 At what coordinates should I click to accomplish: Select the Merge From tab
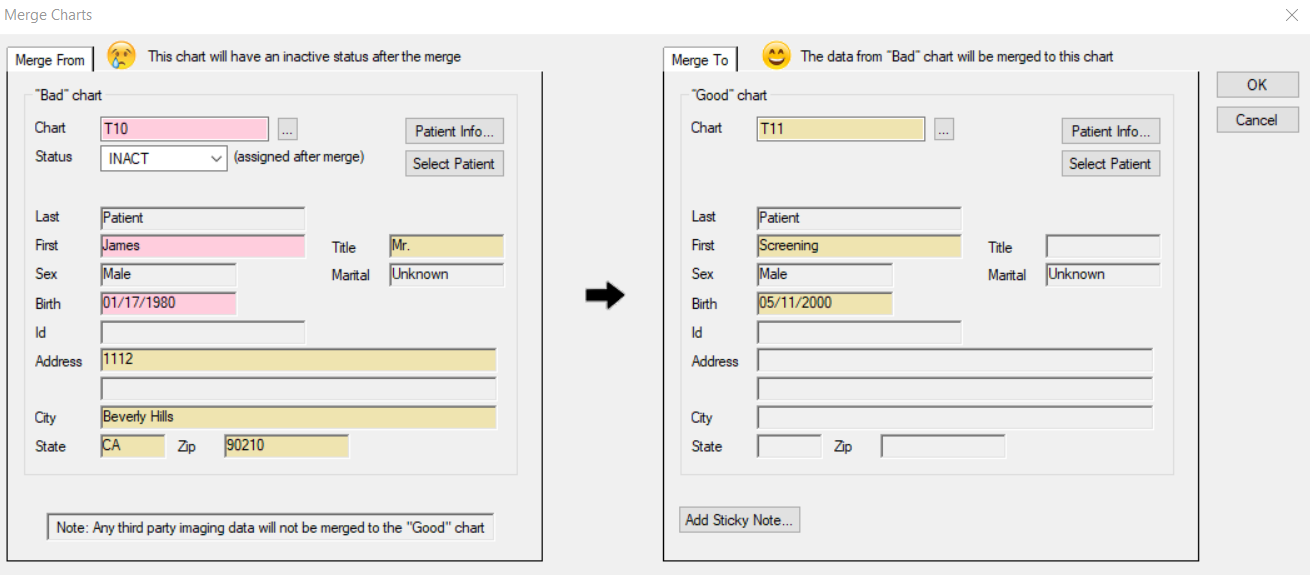coord(50,60)
